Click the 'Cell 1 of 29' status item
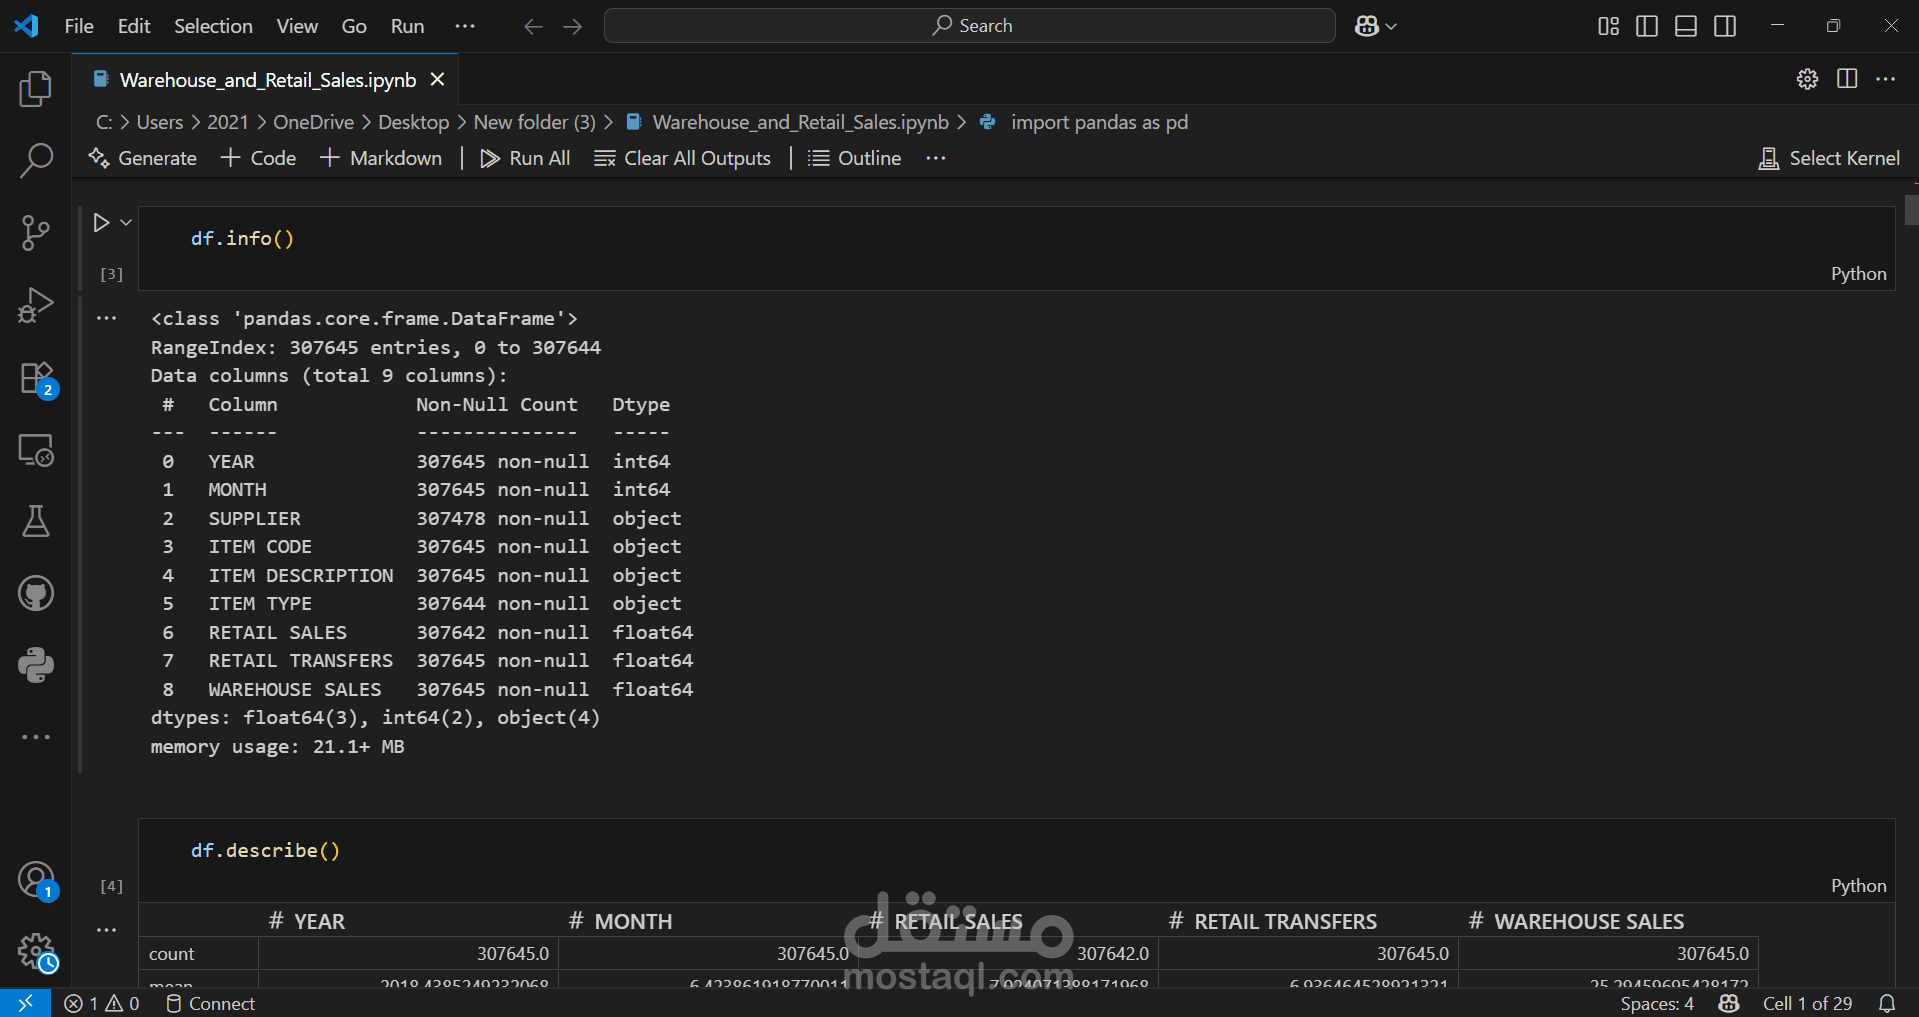The image size is (1919, 1017). (x=1807, y=1003)
